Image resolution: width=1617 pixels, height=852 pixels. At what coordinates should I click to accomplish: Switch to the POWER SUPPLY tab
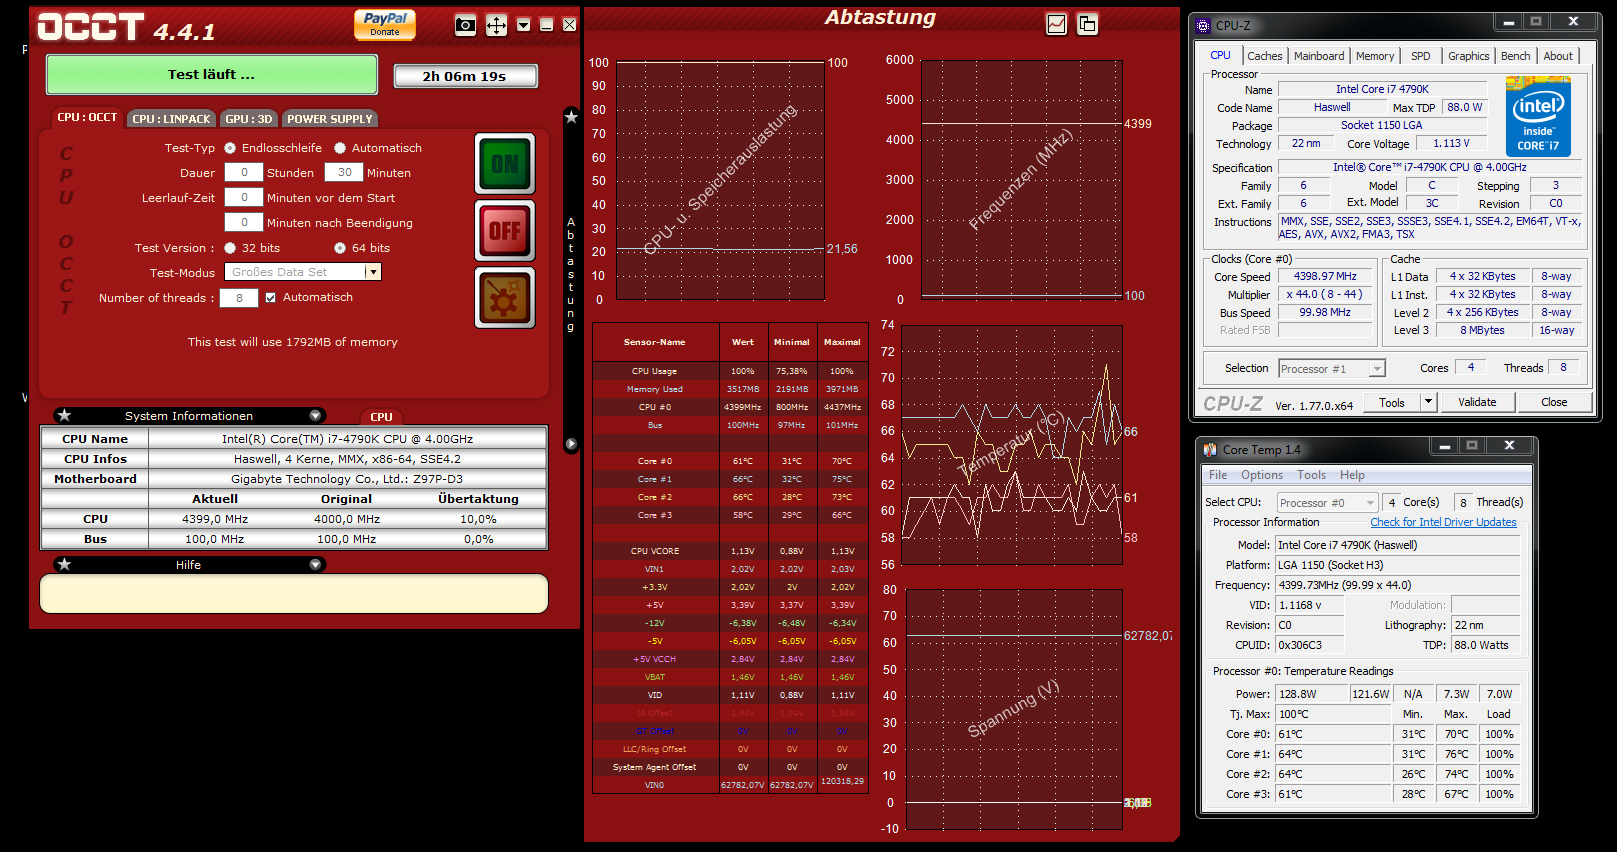(x=330, y=119)
